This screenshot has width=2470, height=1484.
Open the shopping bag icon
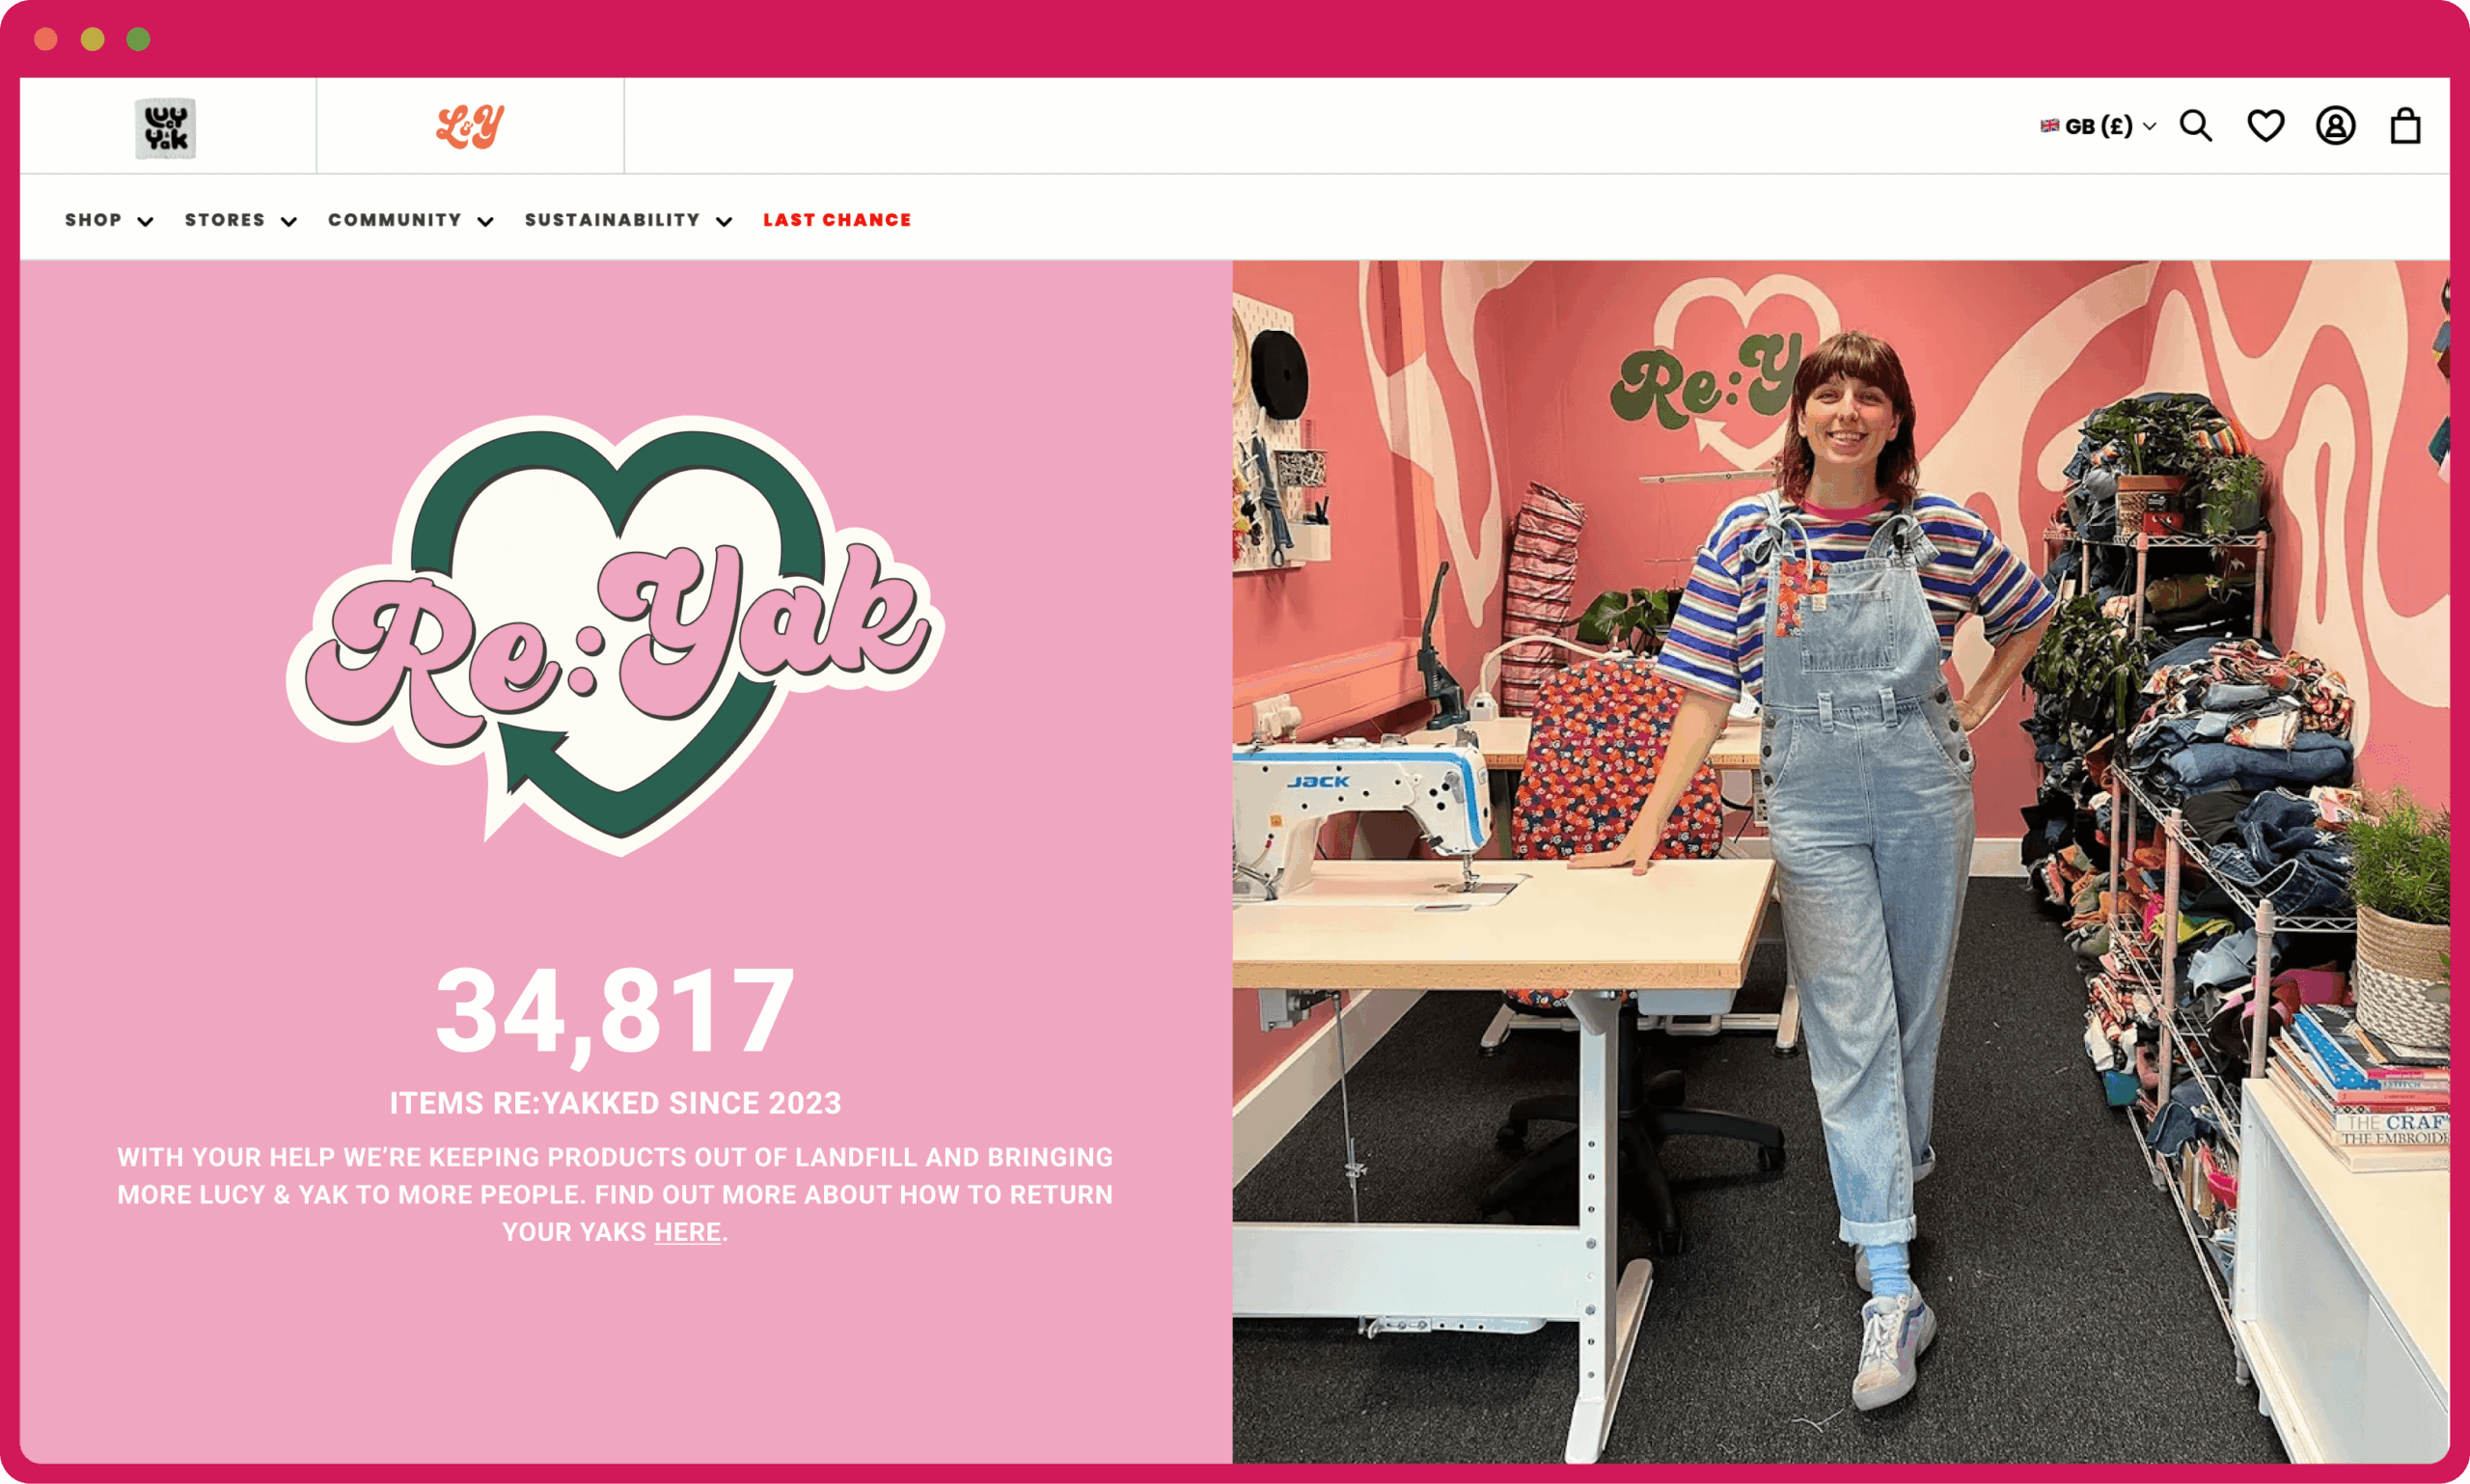[x=2405, y=126]
